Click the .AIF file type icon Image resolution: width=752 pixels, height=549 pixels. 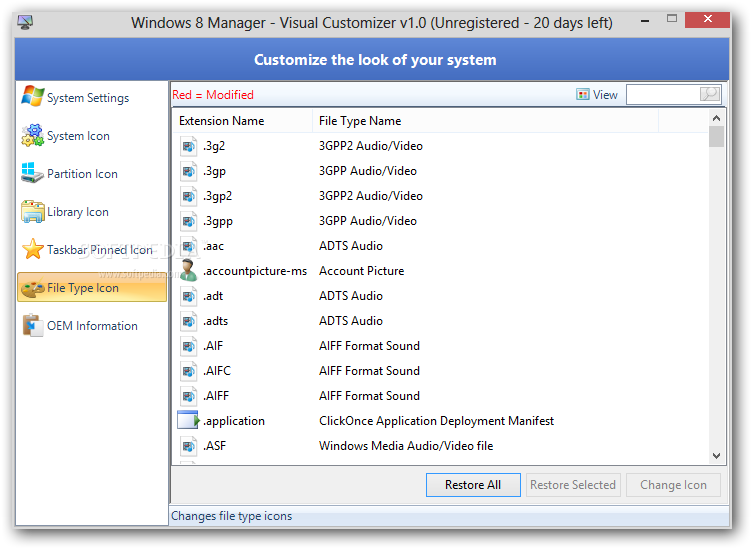coord(188,346)
